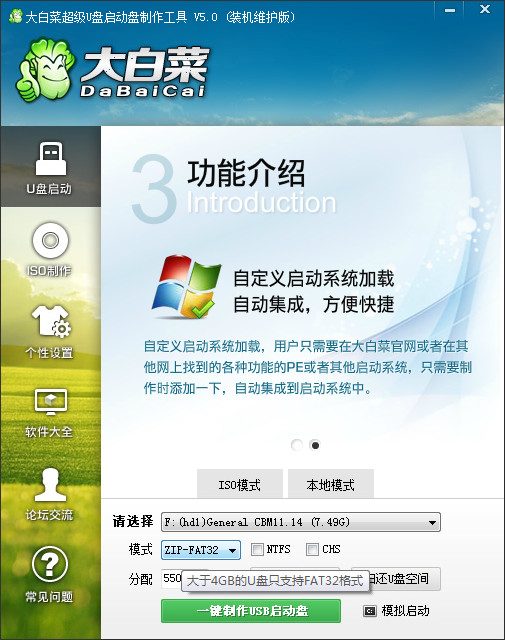Open 个性设置 shirt-and-gear icon
This screenshot has height=640, width=505.
point(51,322)
